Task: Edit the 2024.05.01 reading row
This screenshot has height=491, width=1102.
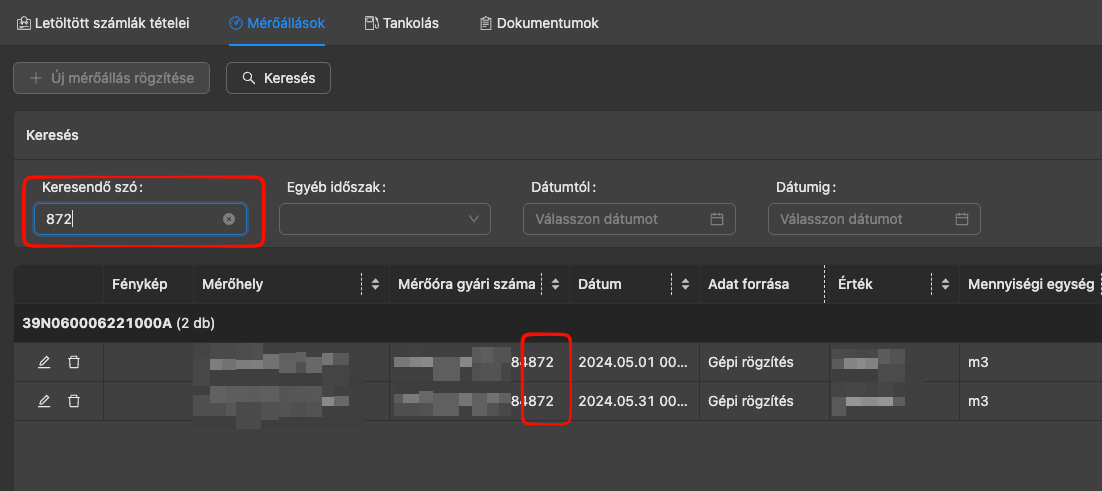Action: [44, 362]
